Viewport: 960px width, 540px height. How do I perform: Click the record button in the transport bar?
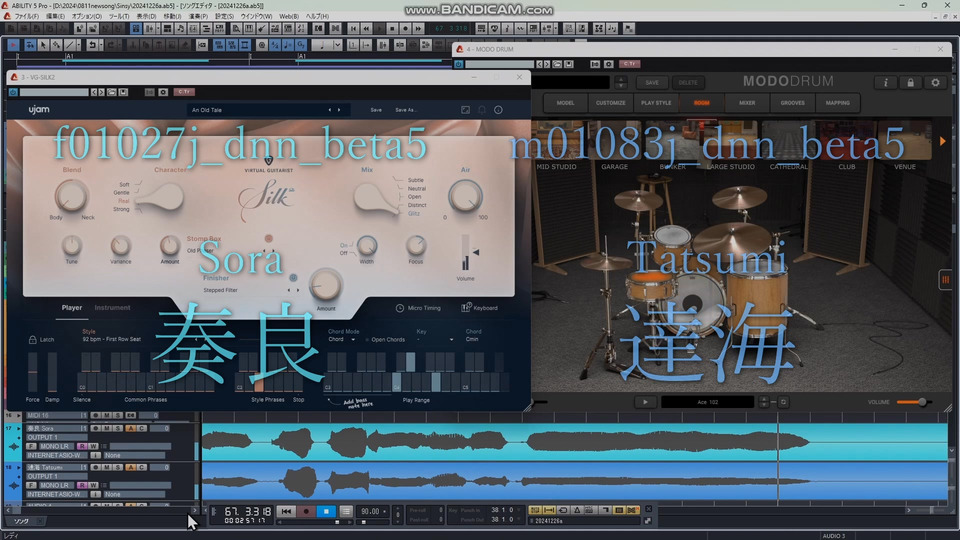coord(306,511)
